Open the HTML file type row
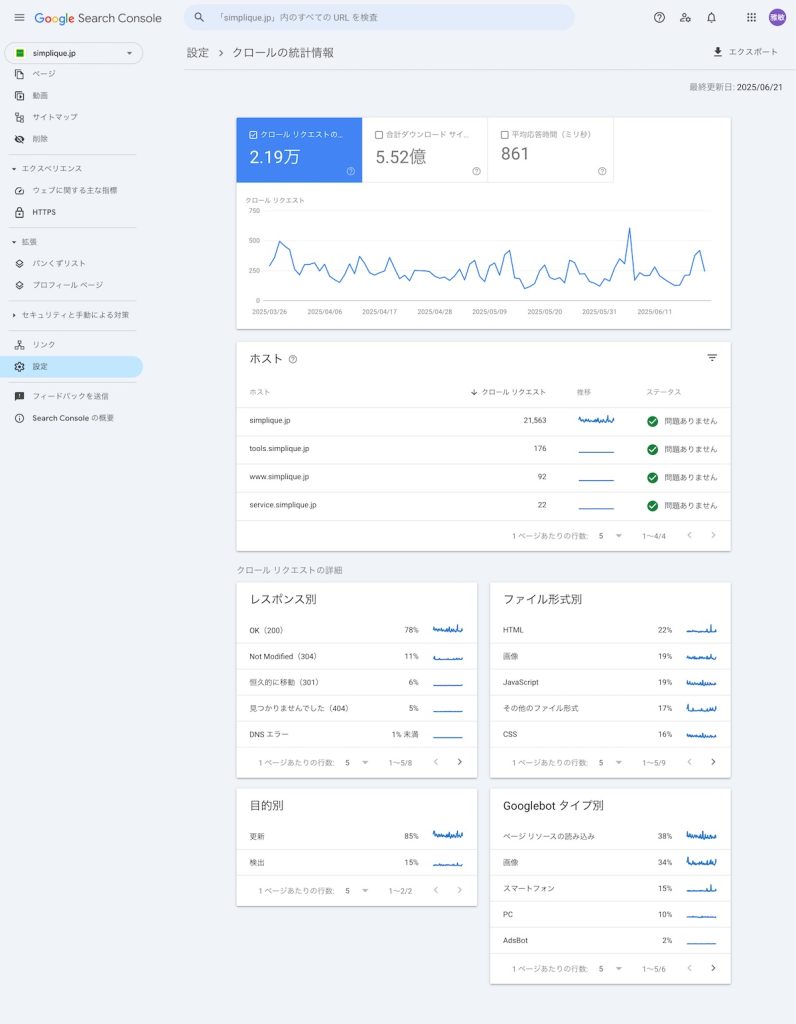The image size is (796, 1024). point(610,630)
